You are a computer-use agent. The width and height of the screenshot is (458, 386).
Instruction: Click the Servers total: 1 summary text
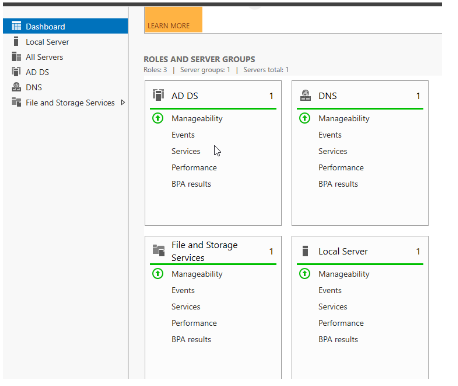tap(266, 70)
